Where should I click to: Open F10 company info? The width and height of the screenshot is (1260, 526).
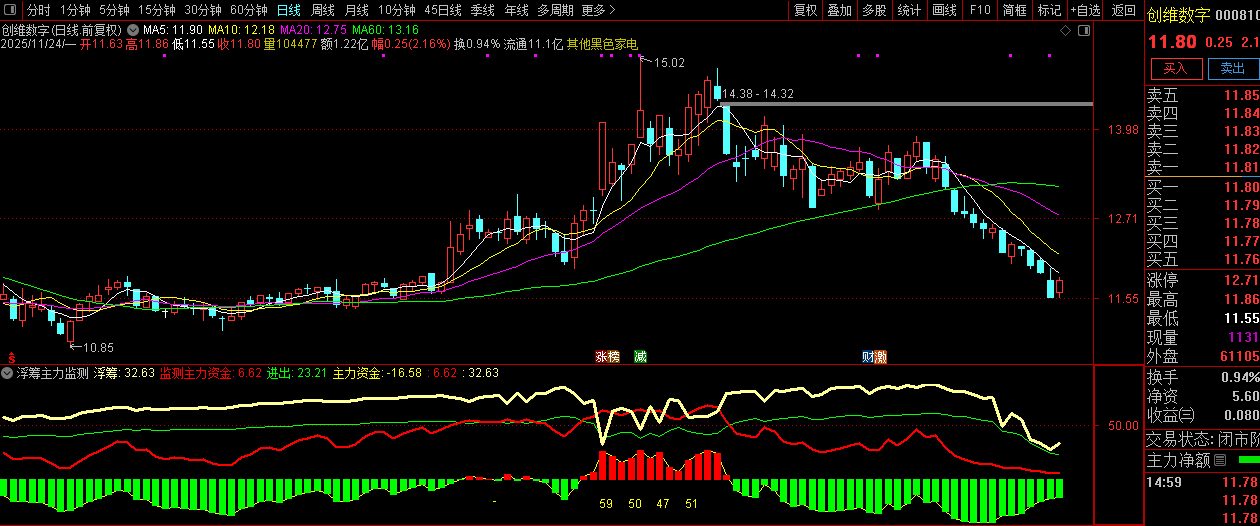click(979, 10)
